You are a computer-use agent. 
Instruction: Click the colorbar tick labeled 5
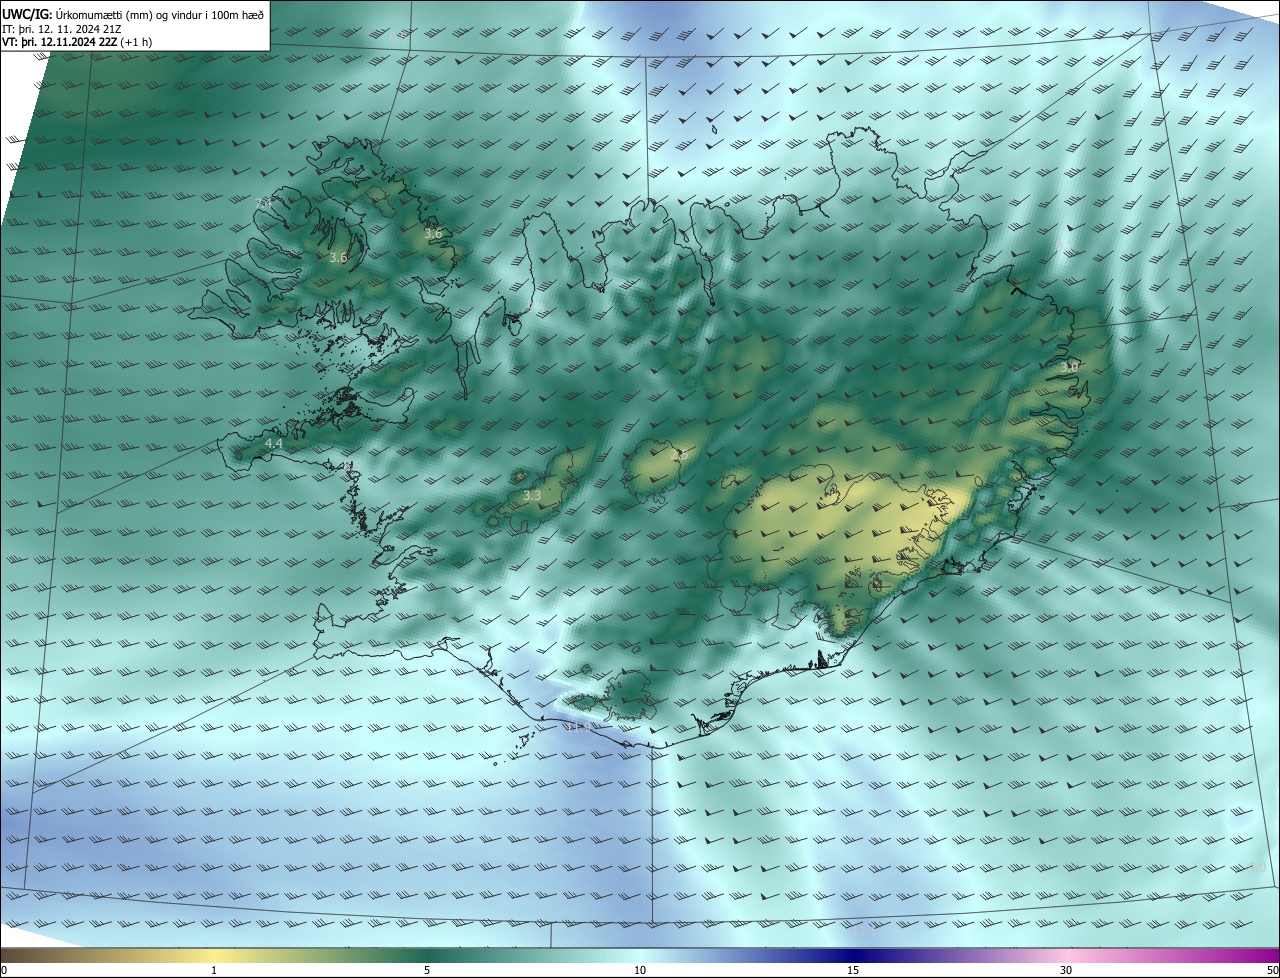(x=427, y=970)
